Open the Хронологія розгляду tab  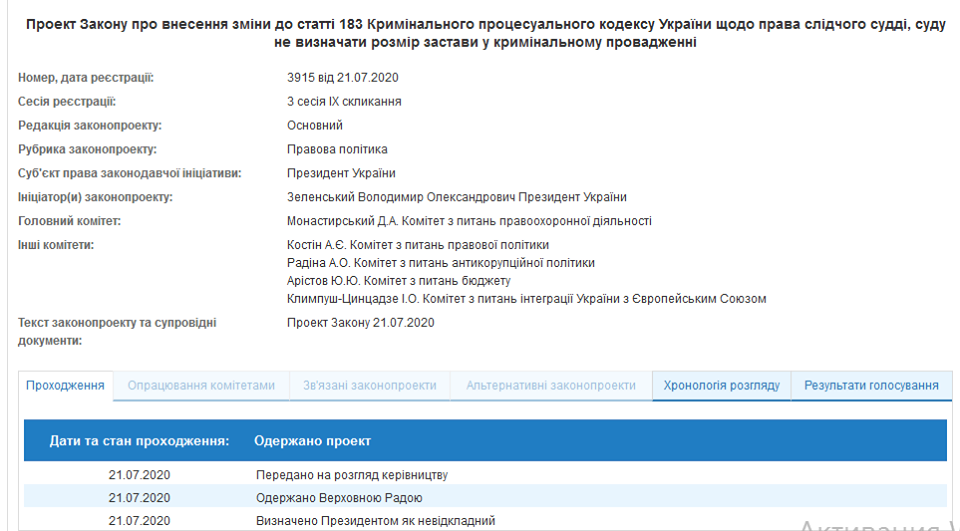point(721,385)
